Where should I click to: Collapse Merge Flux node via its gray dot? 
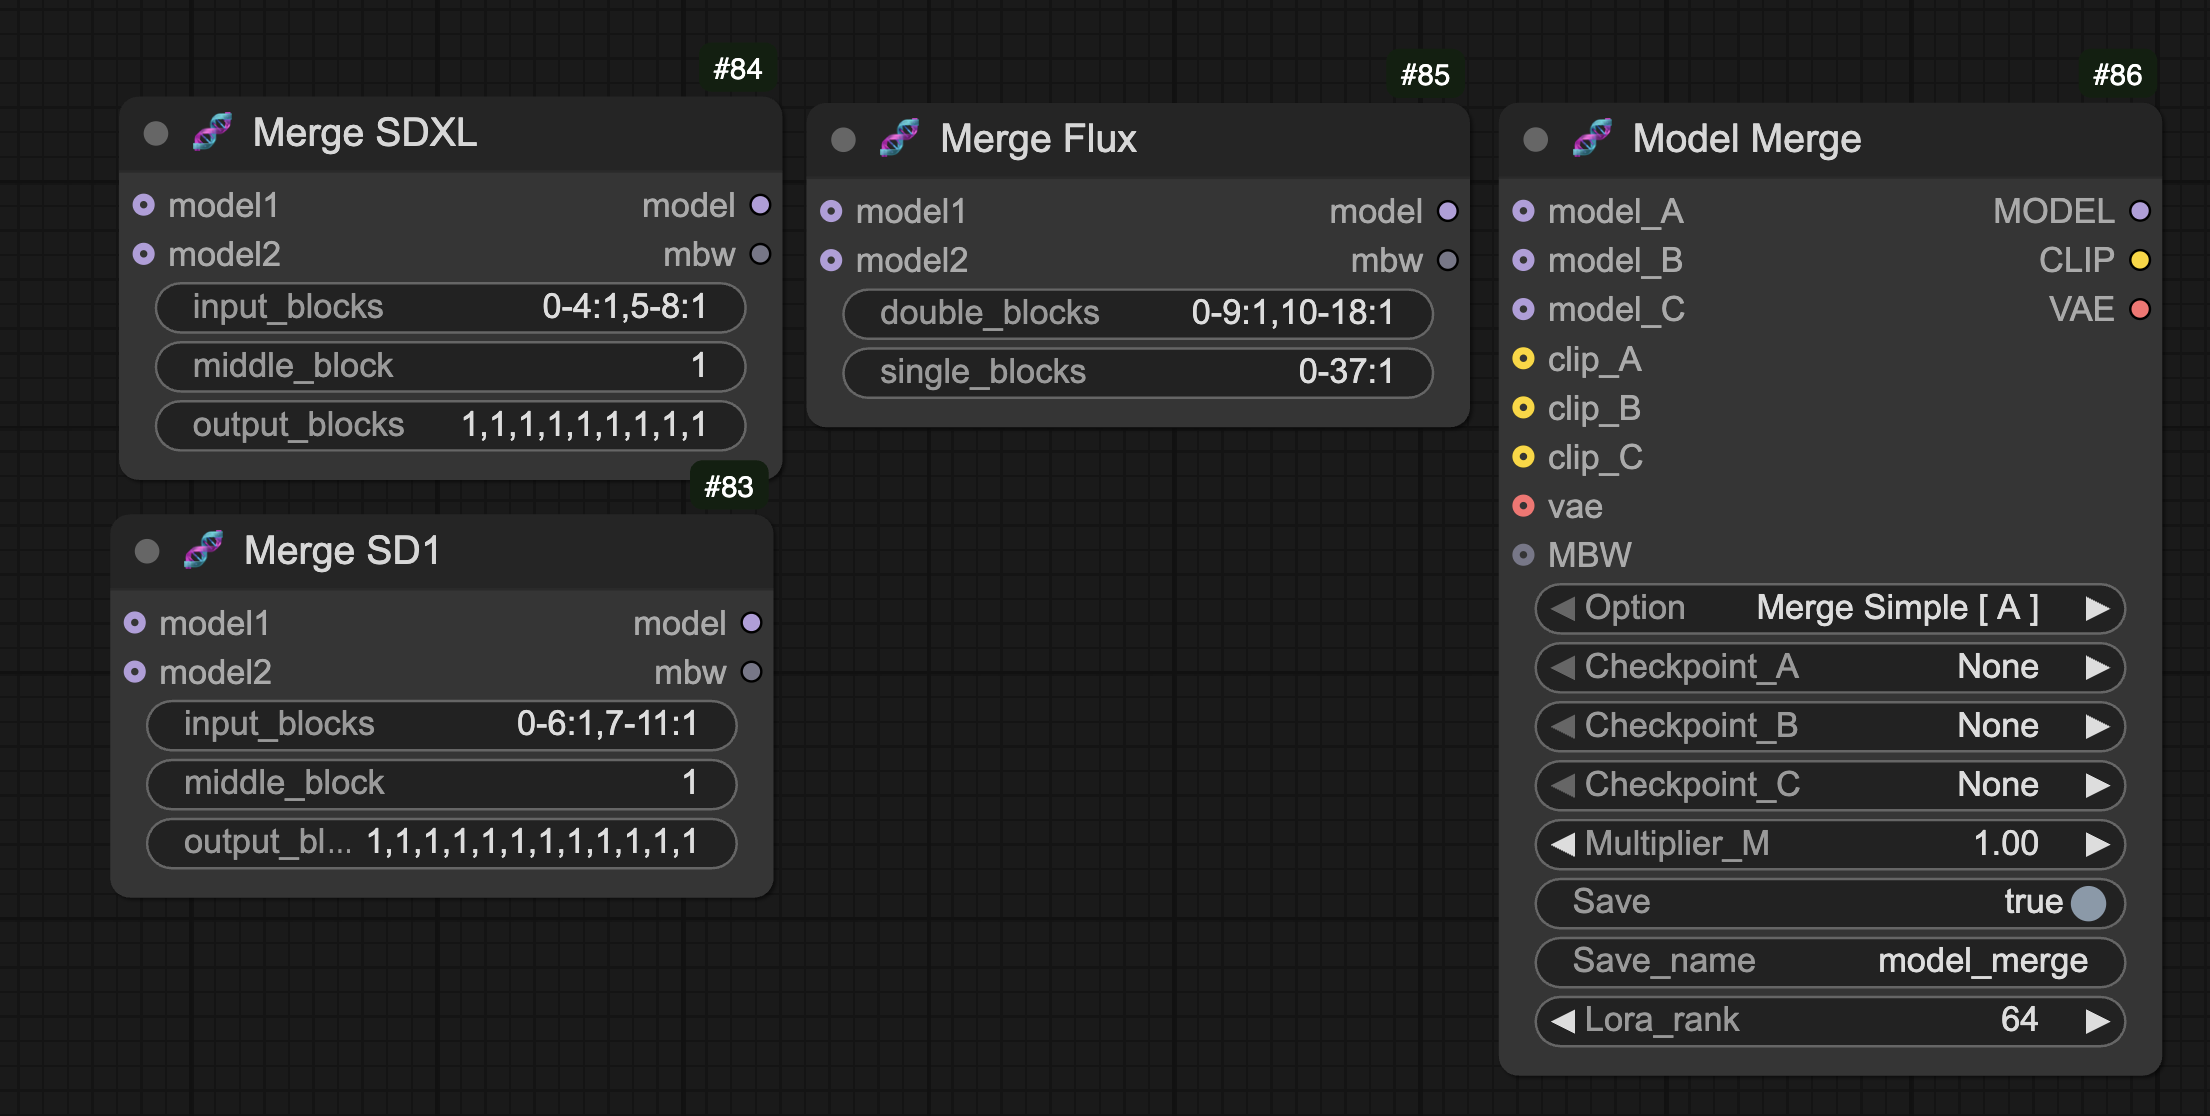(843, 139)
